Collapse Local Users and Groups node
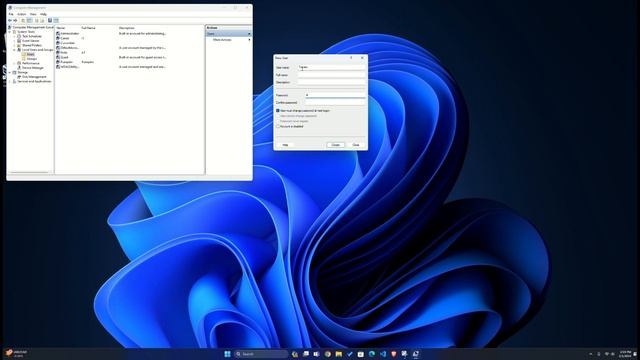The height and width of the screenshot is (360, 640). pyautogui.click(x=14, y=50)
